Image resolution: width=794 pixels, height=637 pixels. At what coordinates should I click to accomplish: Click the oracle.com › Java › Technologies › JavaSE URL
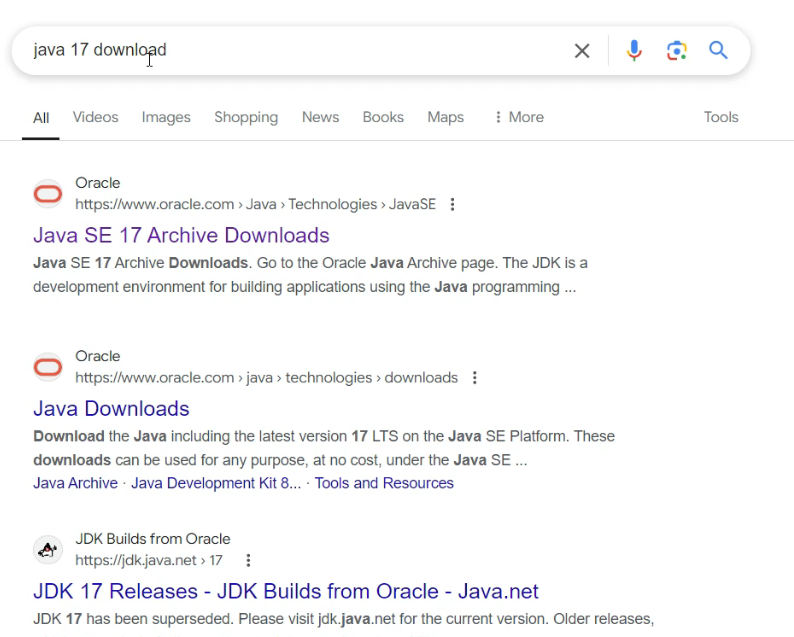(x=256, y=205)
